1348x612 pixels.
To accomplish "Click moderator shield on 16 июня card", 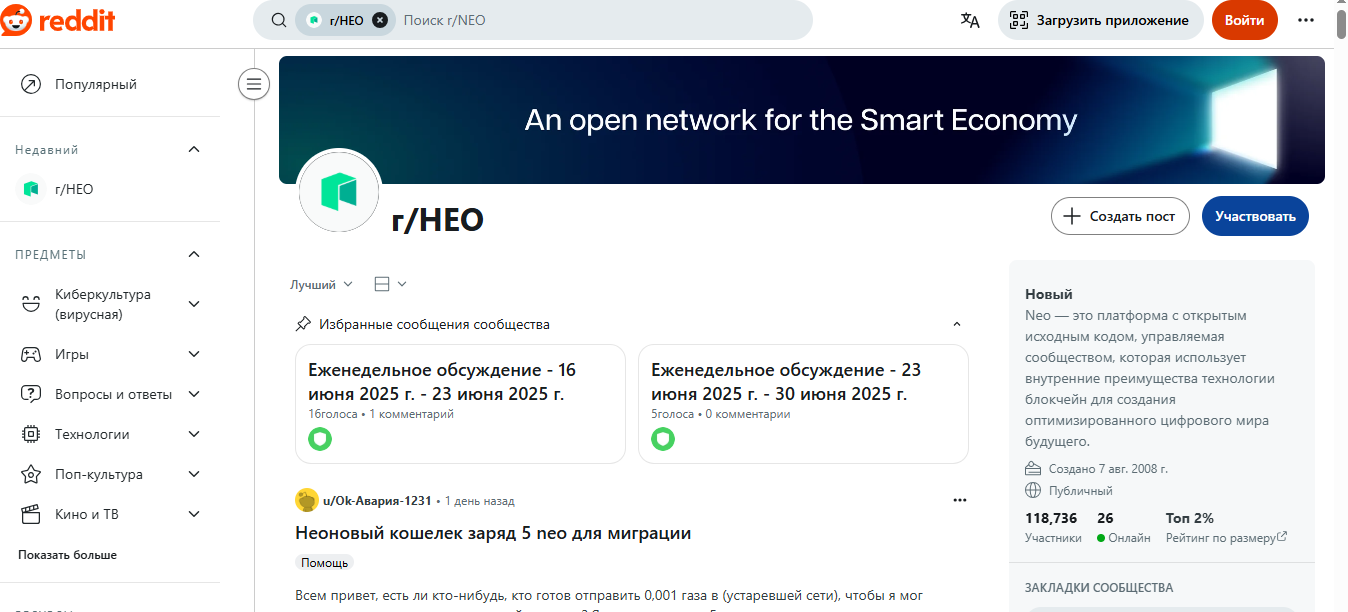I will pyautogui.click(x=320, y=439).
